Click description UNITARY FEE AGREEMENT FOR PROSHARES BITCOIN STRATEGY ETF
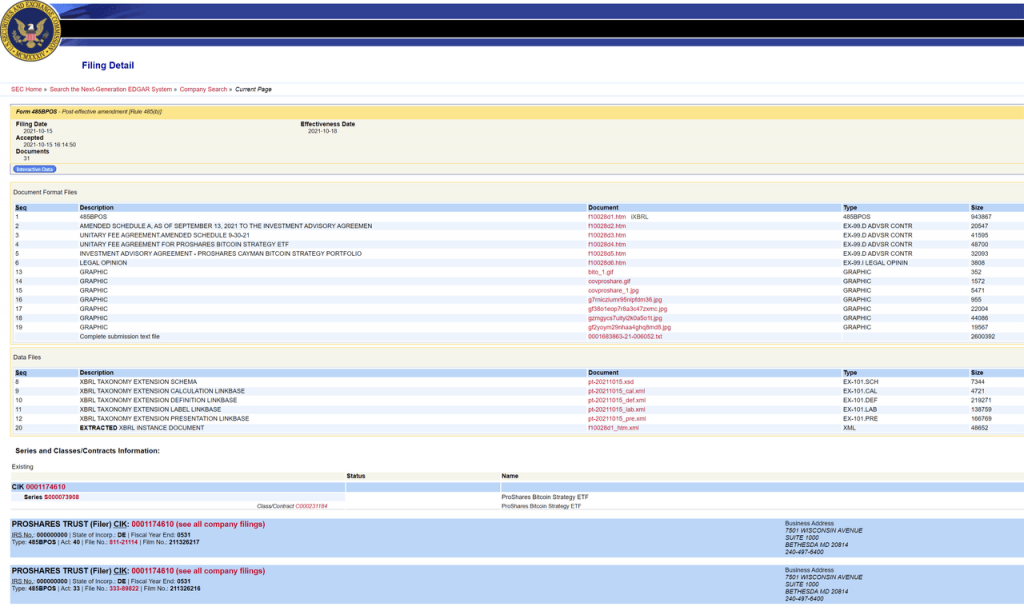1024x611 pixels. click(184, 244)
